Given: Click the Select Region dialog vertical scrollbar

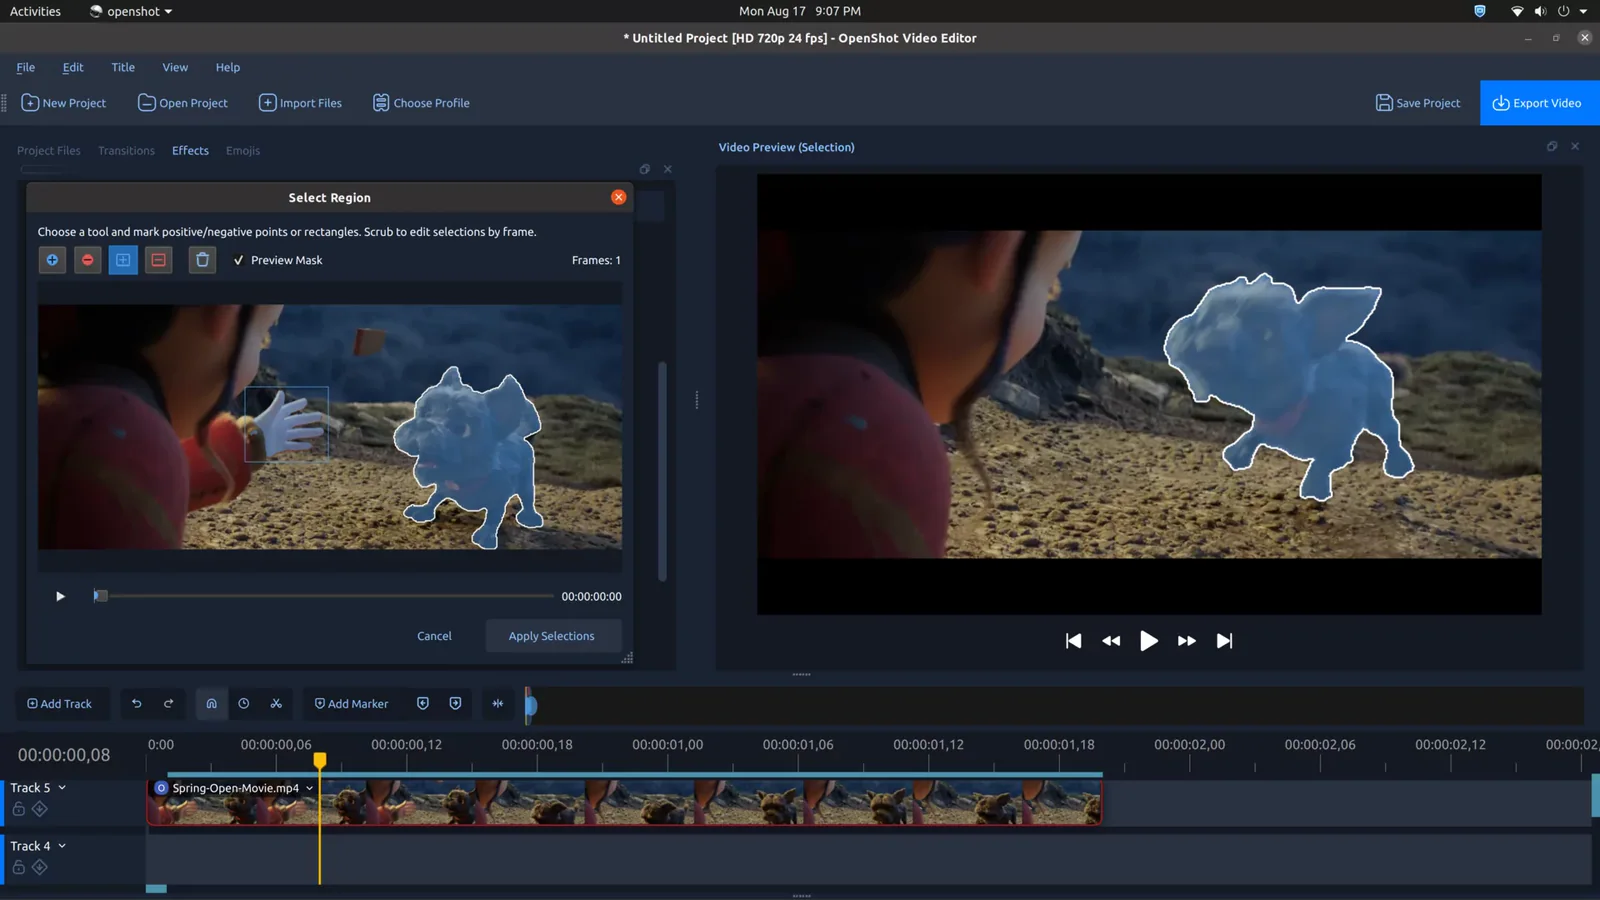Looking at the screenshot, I should coord(662,471).
